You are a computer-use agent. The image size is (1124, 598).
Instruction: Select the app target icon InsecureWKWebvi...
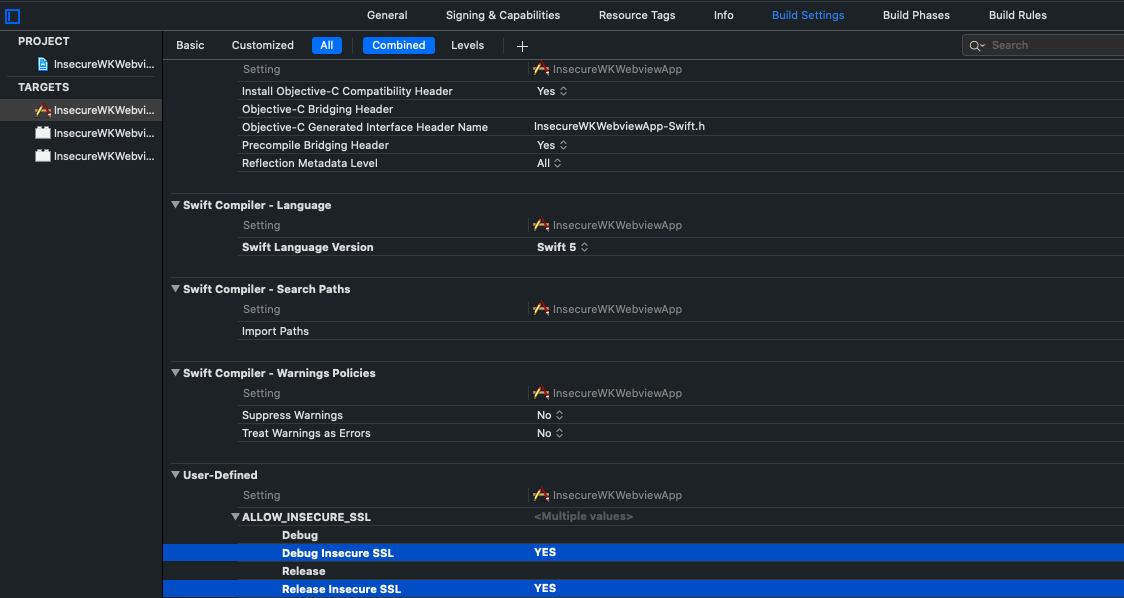[x=43, y=110]
